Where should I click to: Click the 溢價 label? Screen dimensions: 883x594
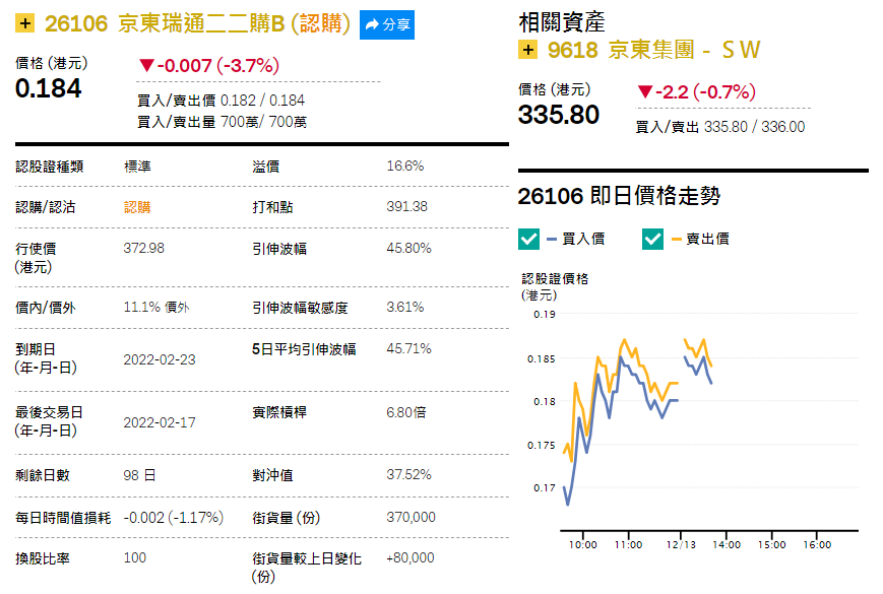tap(266, 167)
